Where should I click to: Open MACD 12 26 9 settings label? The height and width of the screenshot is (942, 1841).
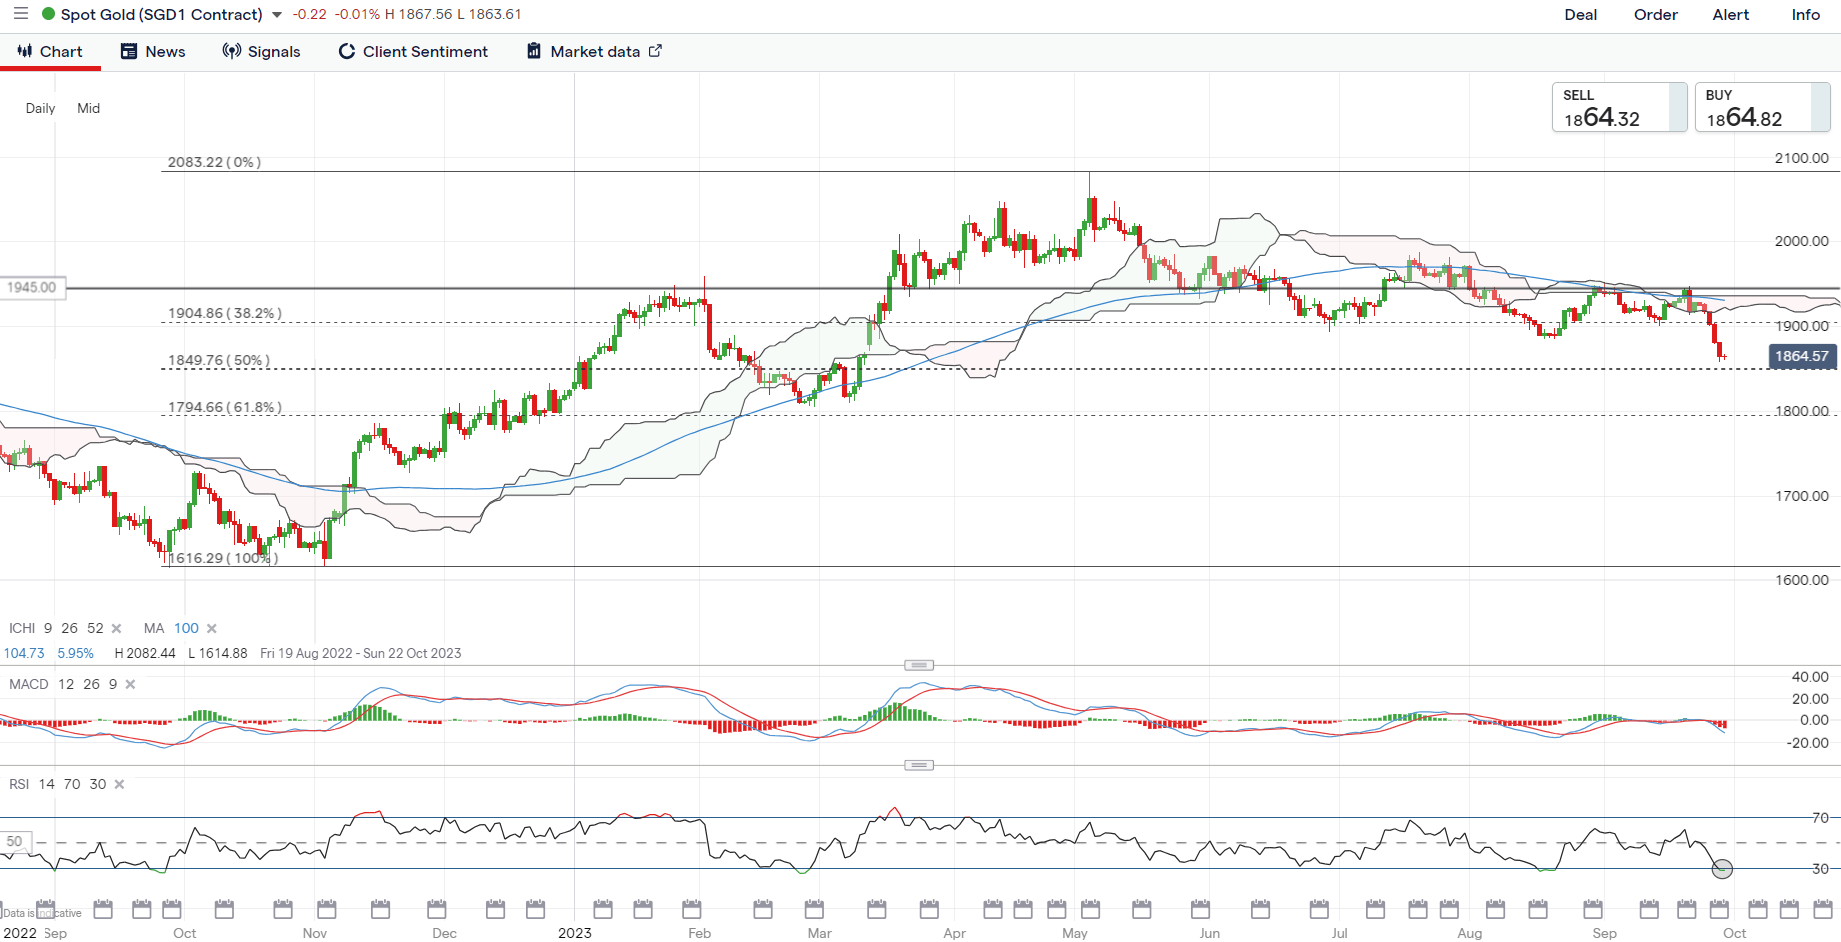click(63, 684)
